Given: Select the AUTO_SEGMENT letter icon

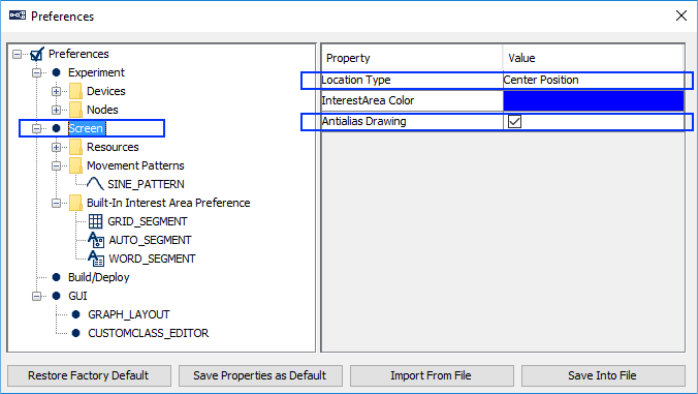Looking at the screenshot, I should pyautogui.click(x=96, y=240).
